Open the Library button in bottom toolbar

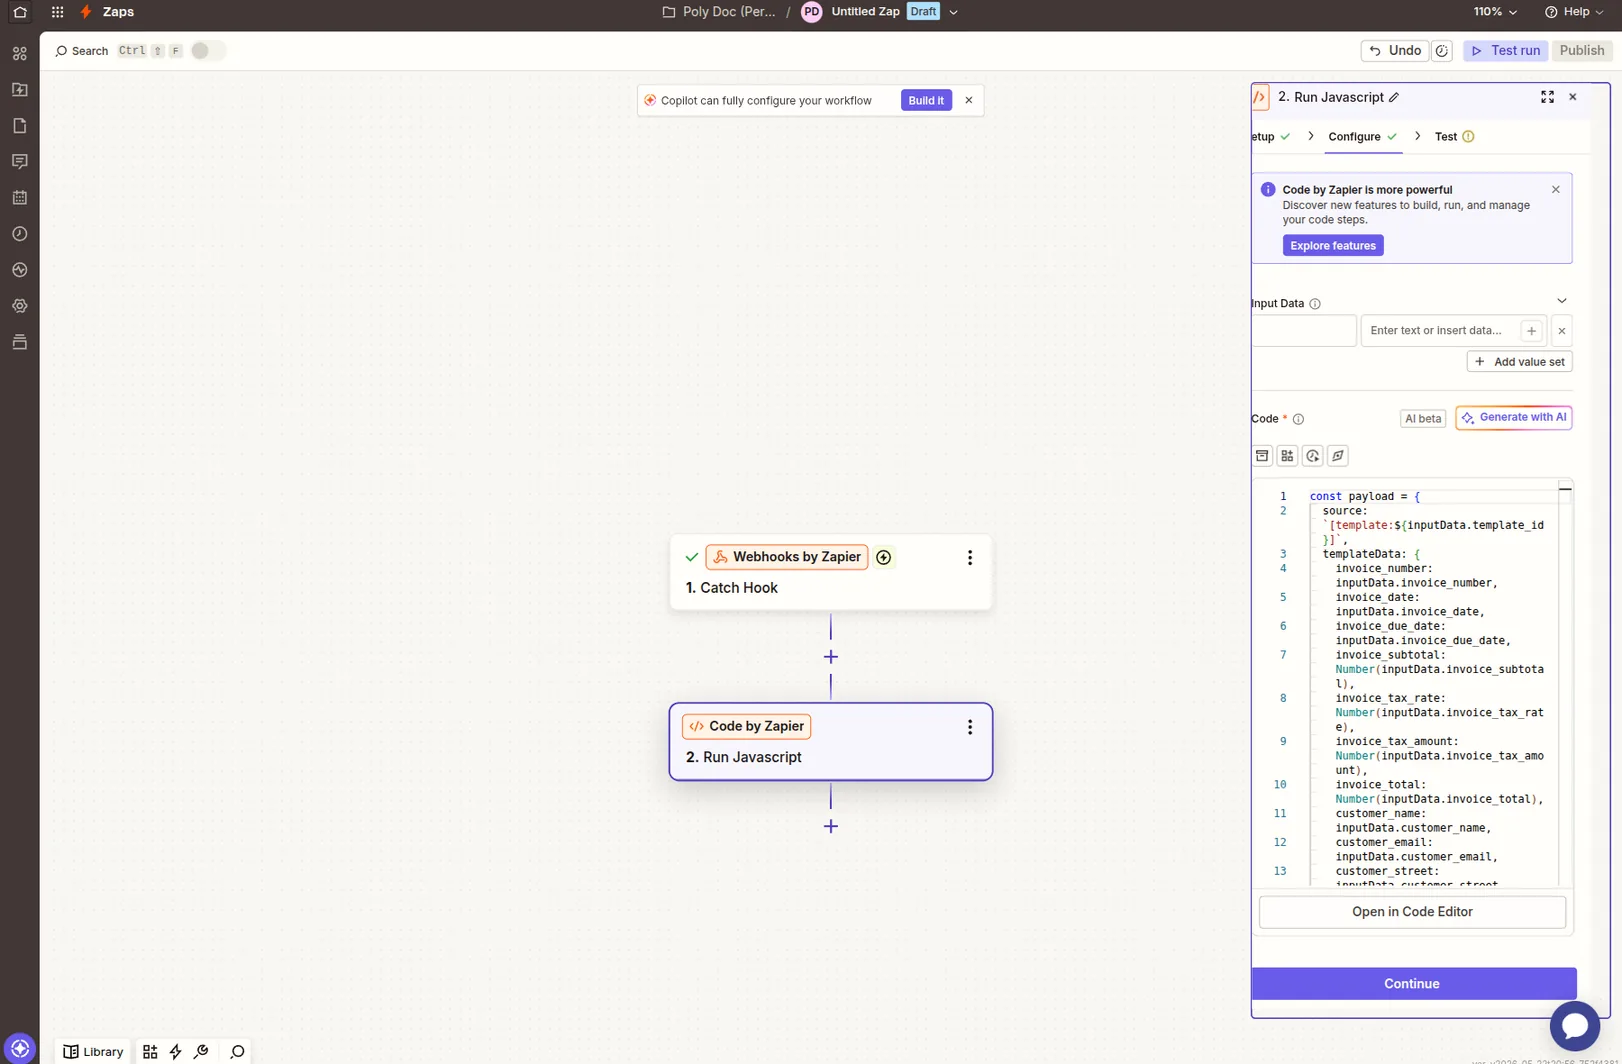(x=93, y=1052)
